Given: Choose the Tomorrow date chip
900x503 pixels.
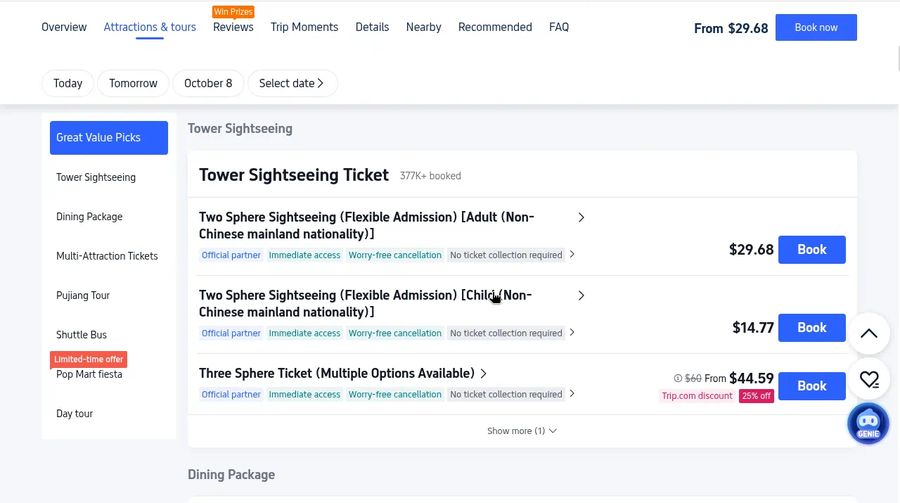Looking at the screenshot, I should (x=133, y=83).
